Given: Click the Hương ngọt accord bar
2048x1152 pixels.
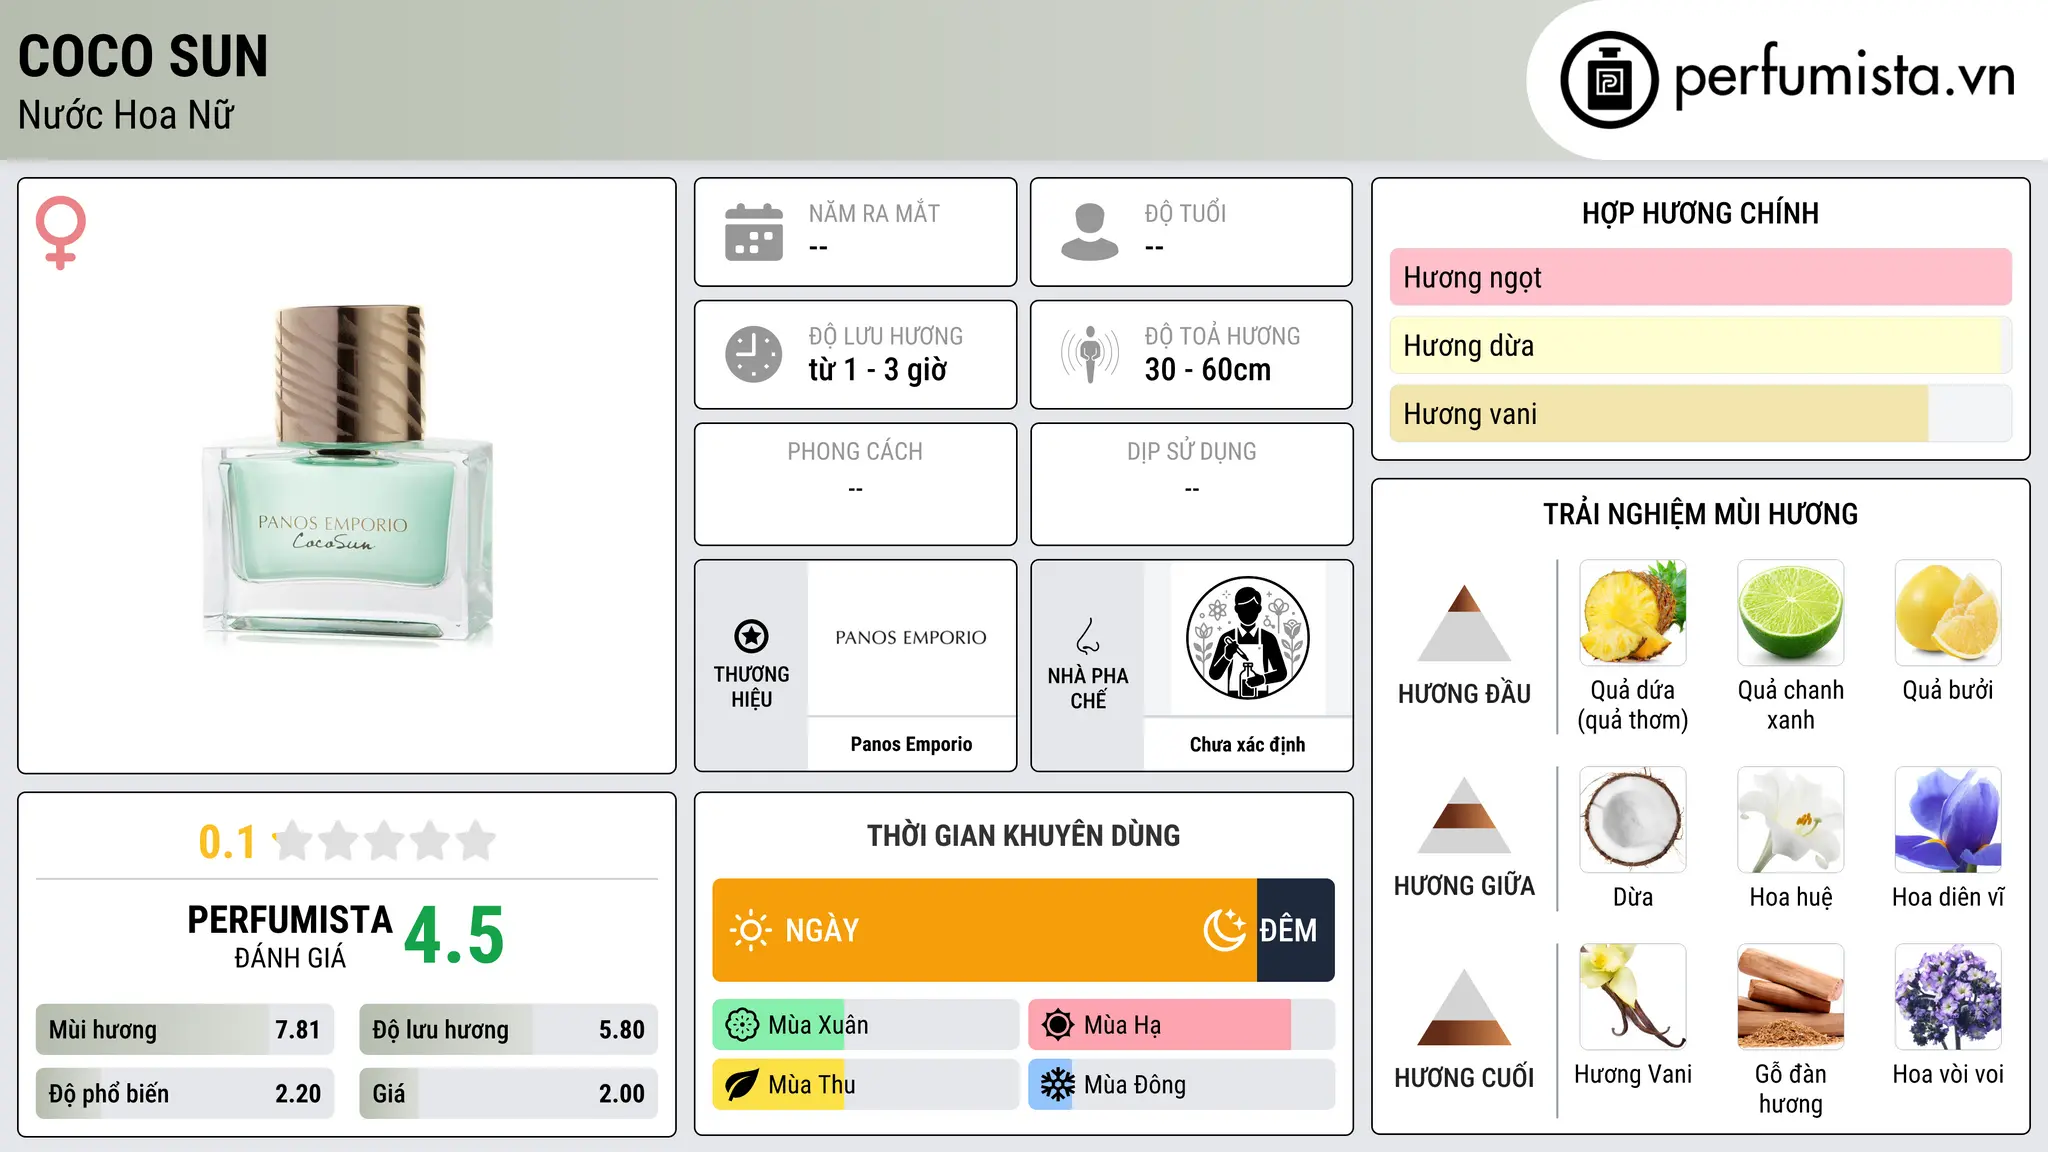Looking at the screenshot, I should [1700, 277].
